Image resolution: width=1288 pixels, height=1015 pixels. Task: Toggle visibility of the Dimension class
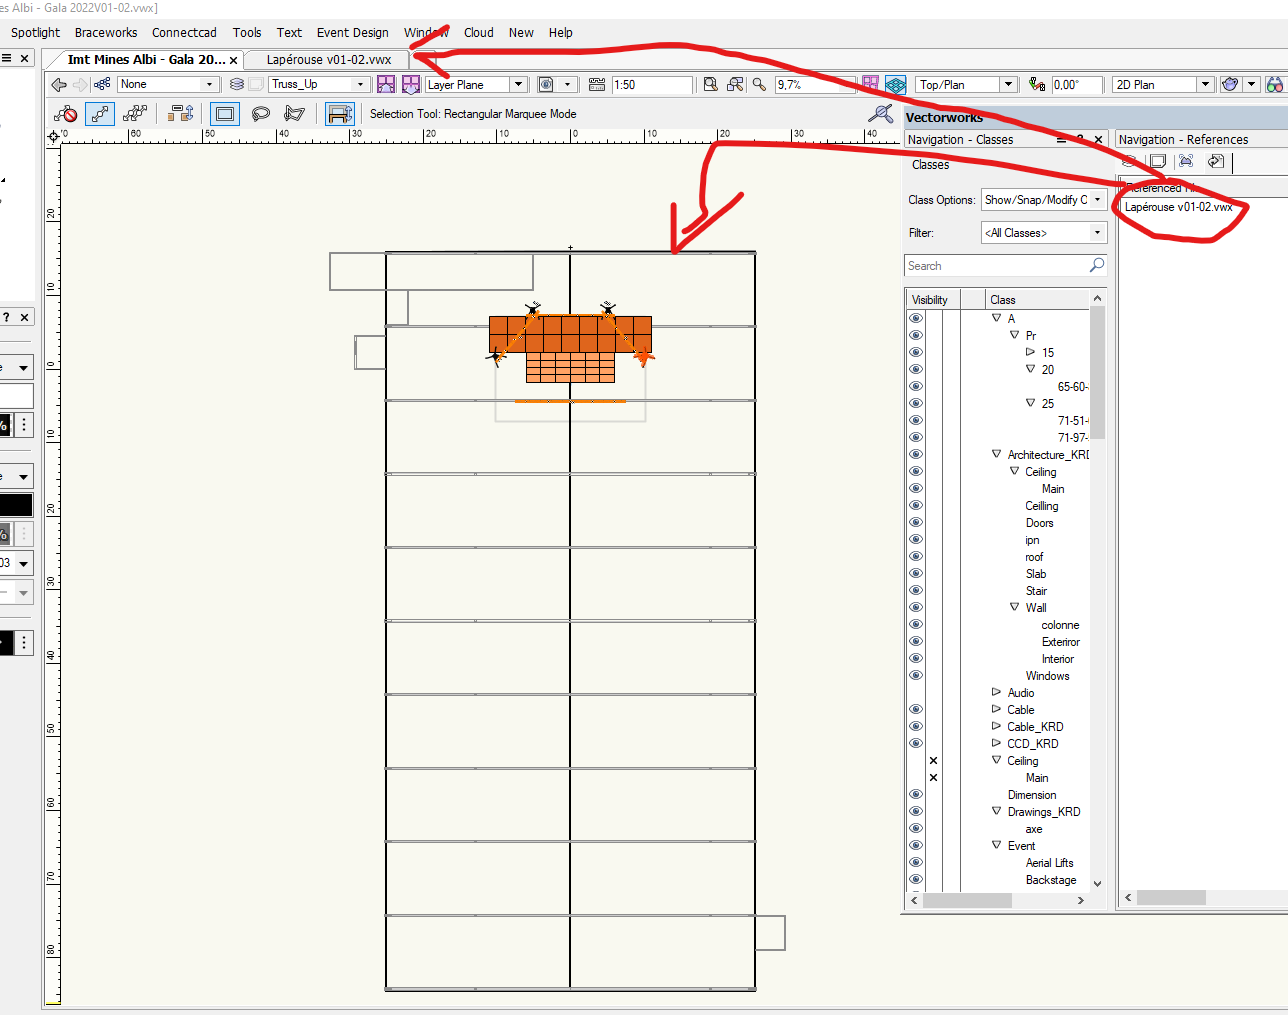[x=915, y=794]
